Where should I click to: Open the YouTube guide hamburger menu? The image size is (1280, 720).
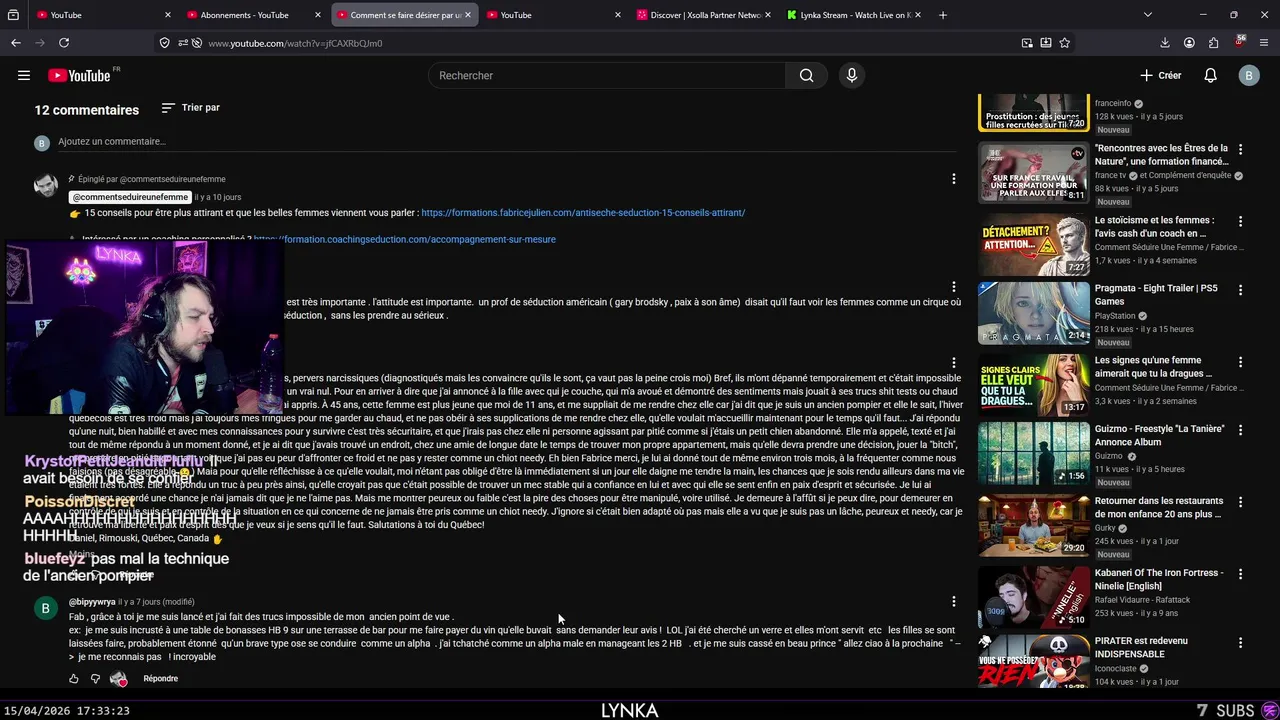24,75
